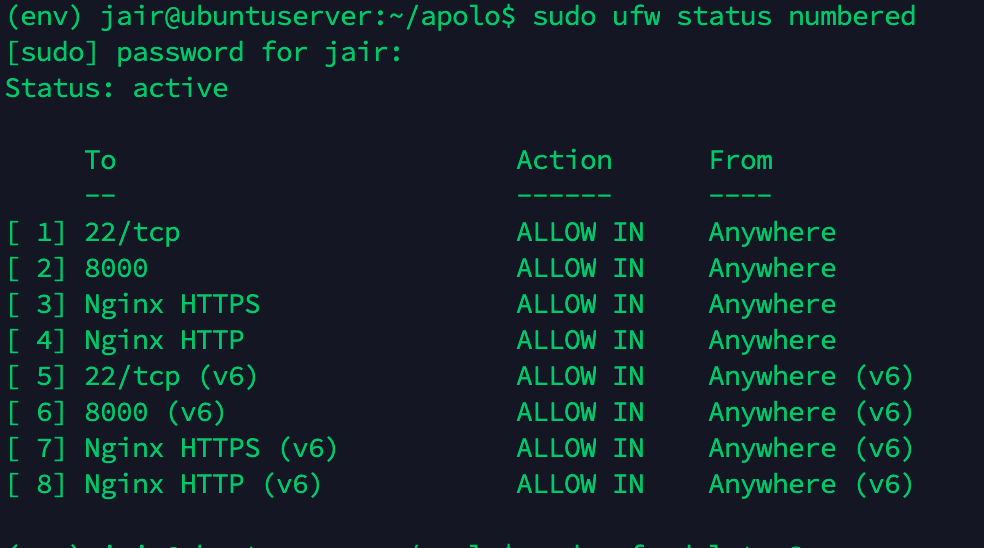Click the "8000" port in rule 2
Screen dimensions: 984x548
tap(116, 268)
